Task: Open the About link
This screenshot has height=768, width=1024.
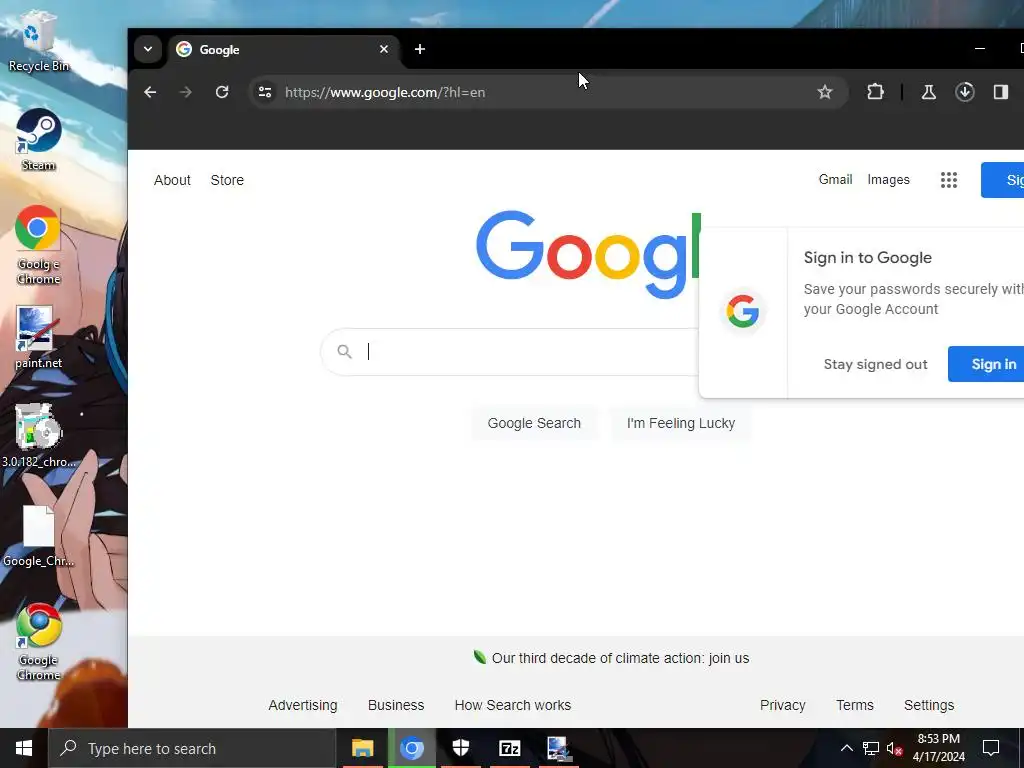Action: [172, 180]
